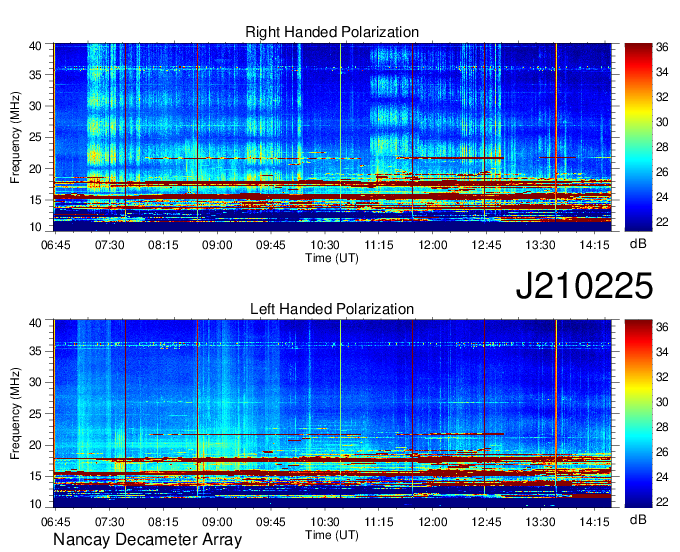Click the 13:30 time tick of Right Handed plot
This screenshot has height=552, width=680.
(x=540, y=245)
